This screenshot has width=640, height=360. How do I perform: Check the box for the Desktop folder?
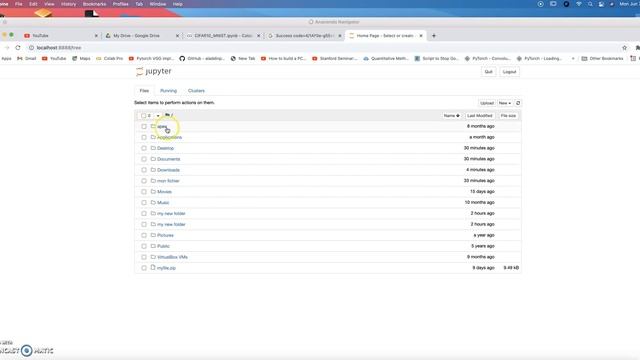tap(144, 148)
